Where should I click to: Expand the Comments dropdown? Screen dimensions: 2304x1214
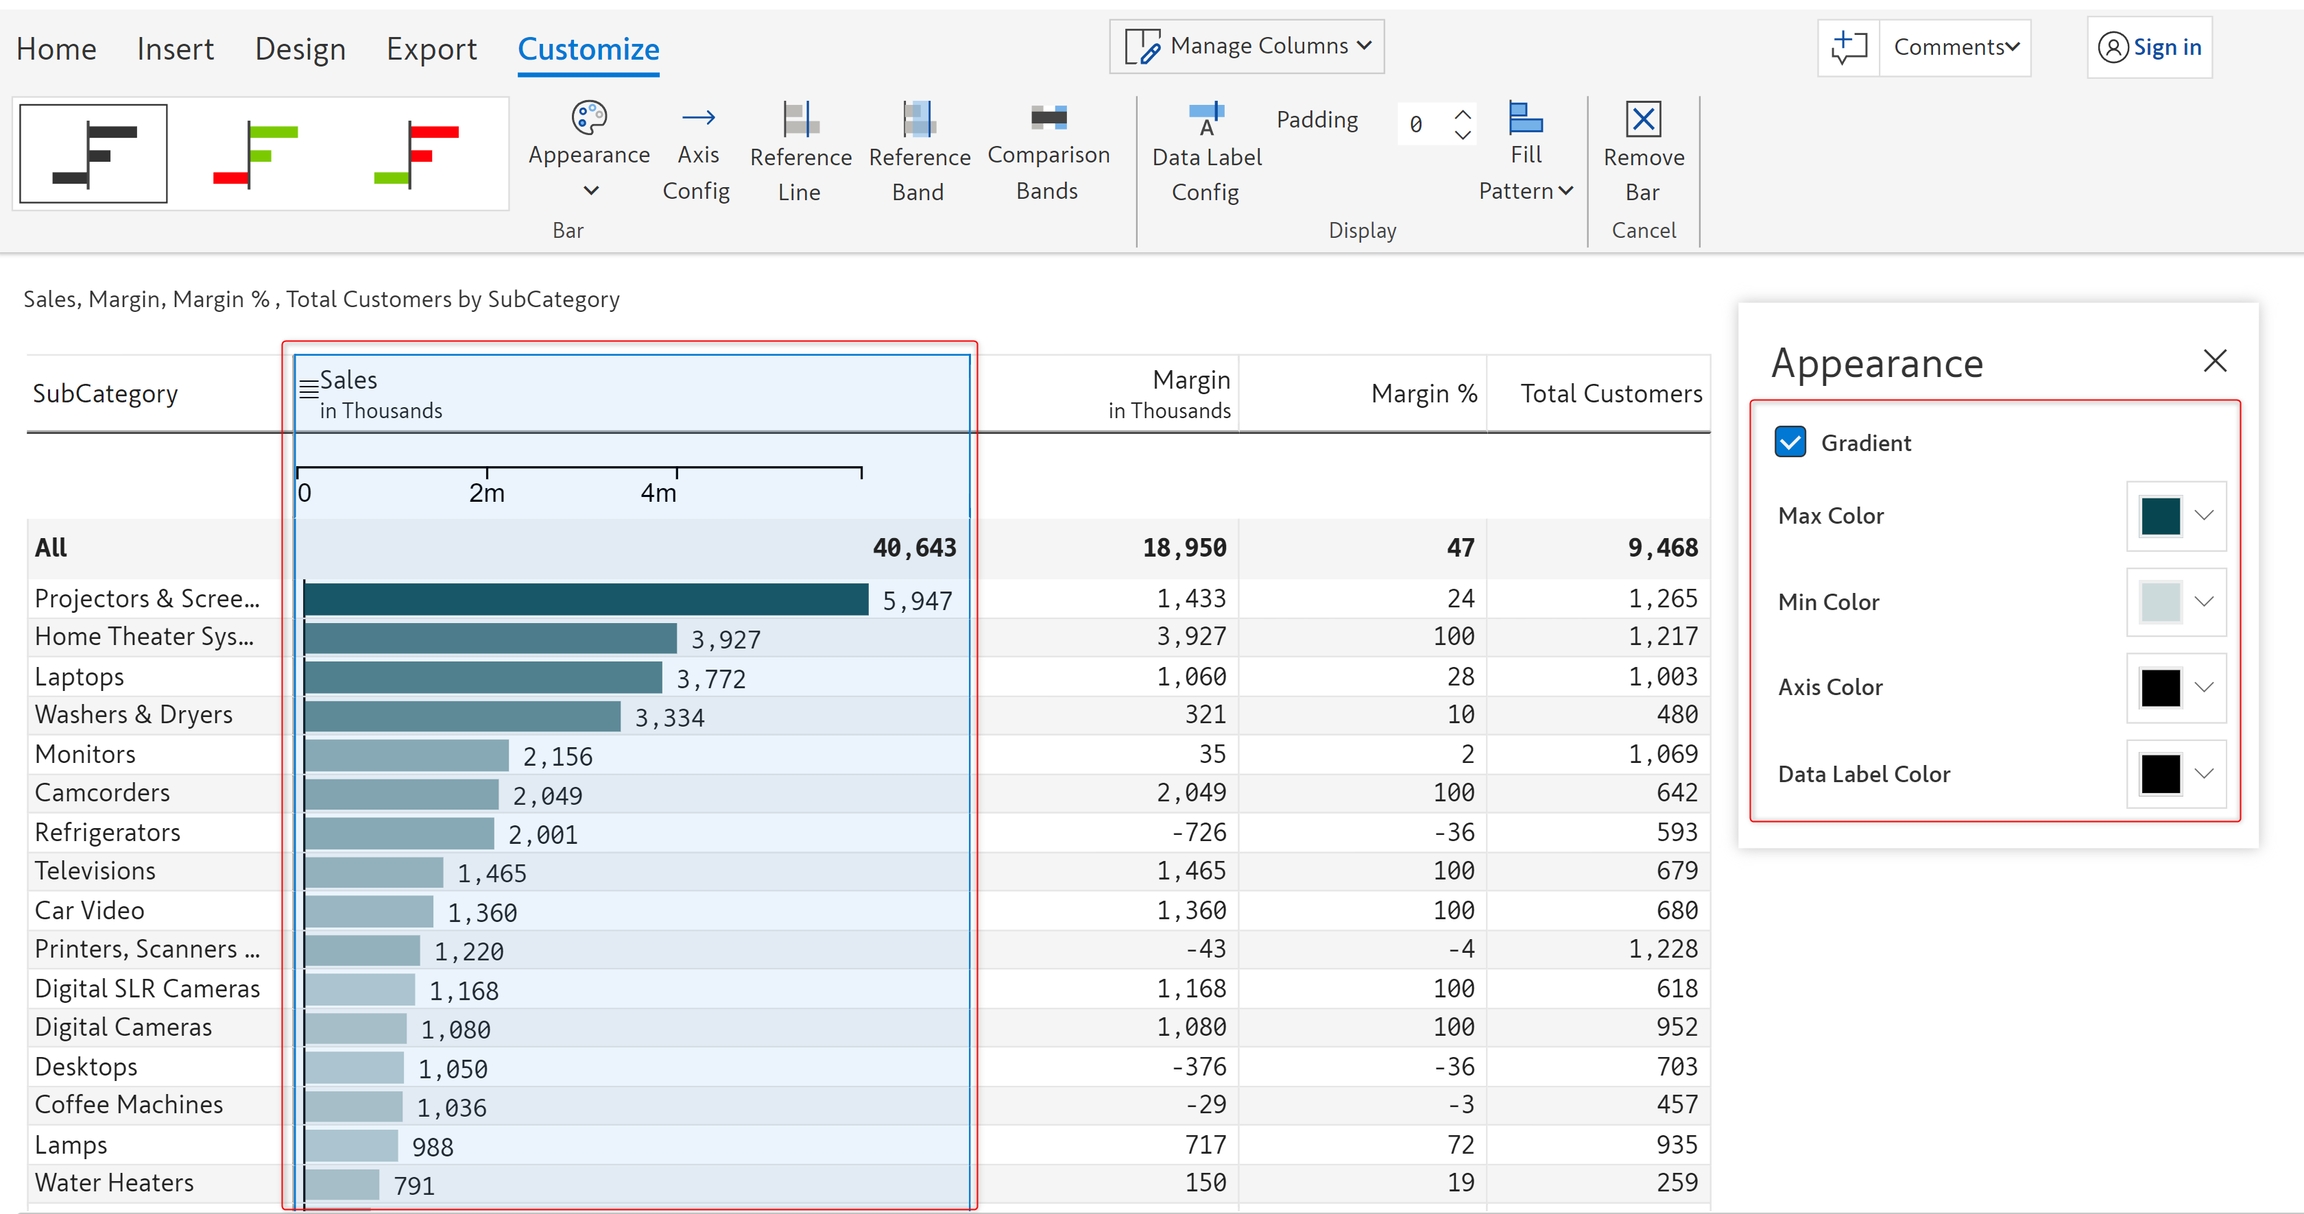click(1956, 47)
